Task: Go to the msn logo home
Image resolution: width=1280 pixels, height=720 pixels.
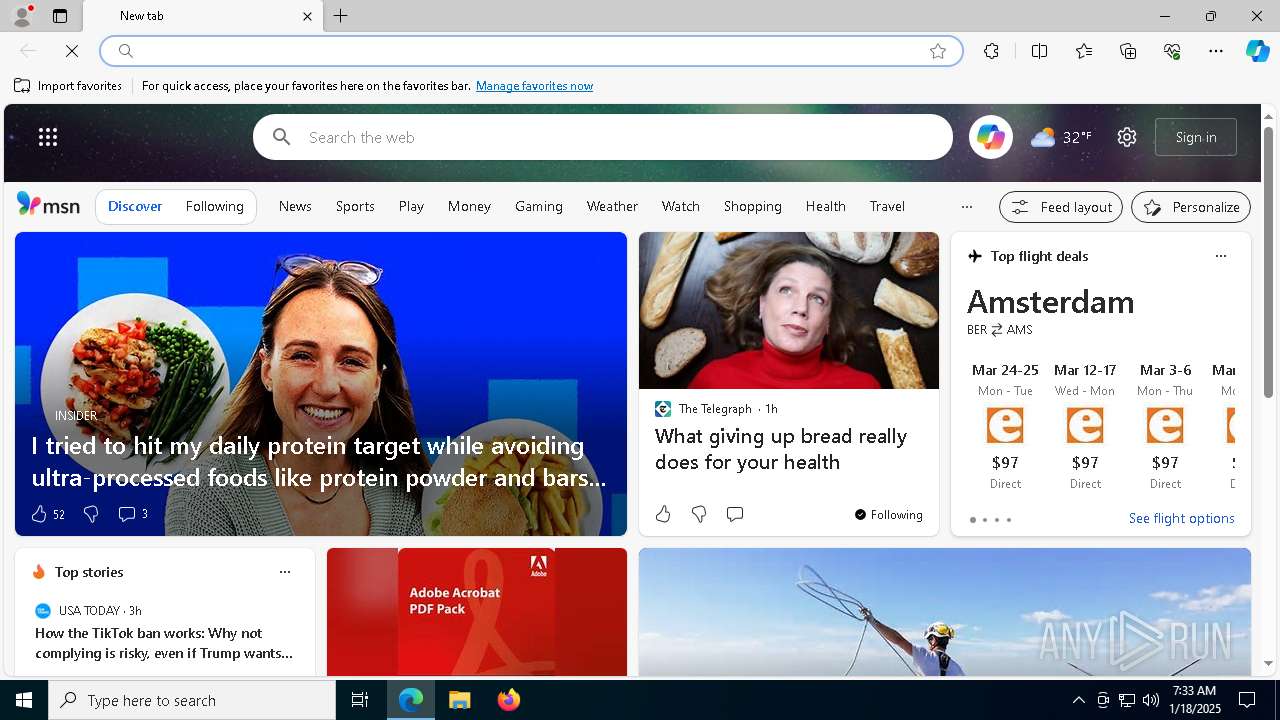Action: tap(48, 205)
